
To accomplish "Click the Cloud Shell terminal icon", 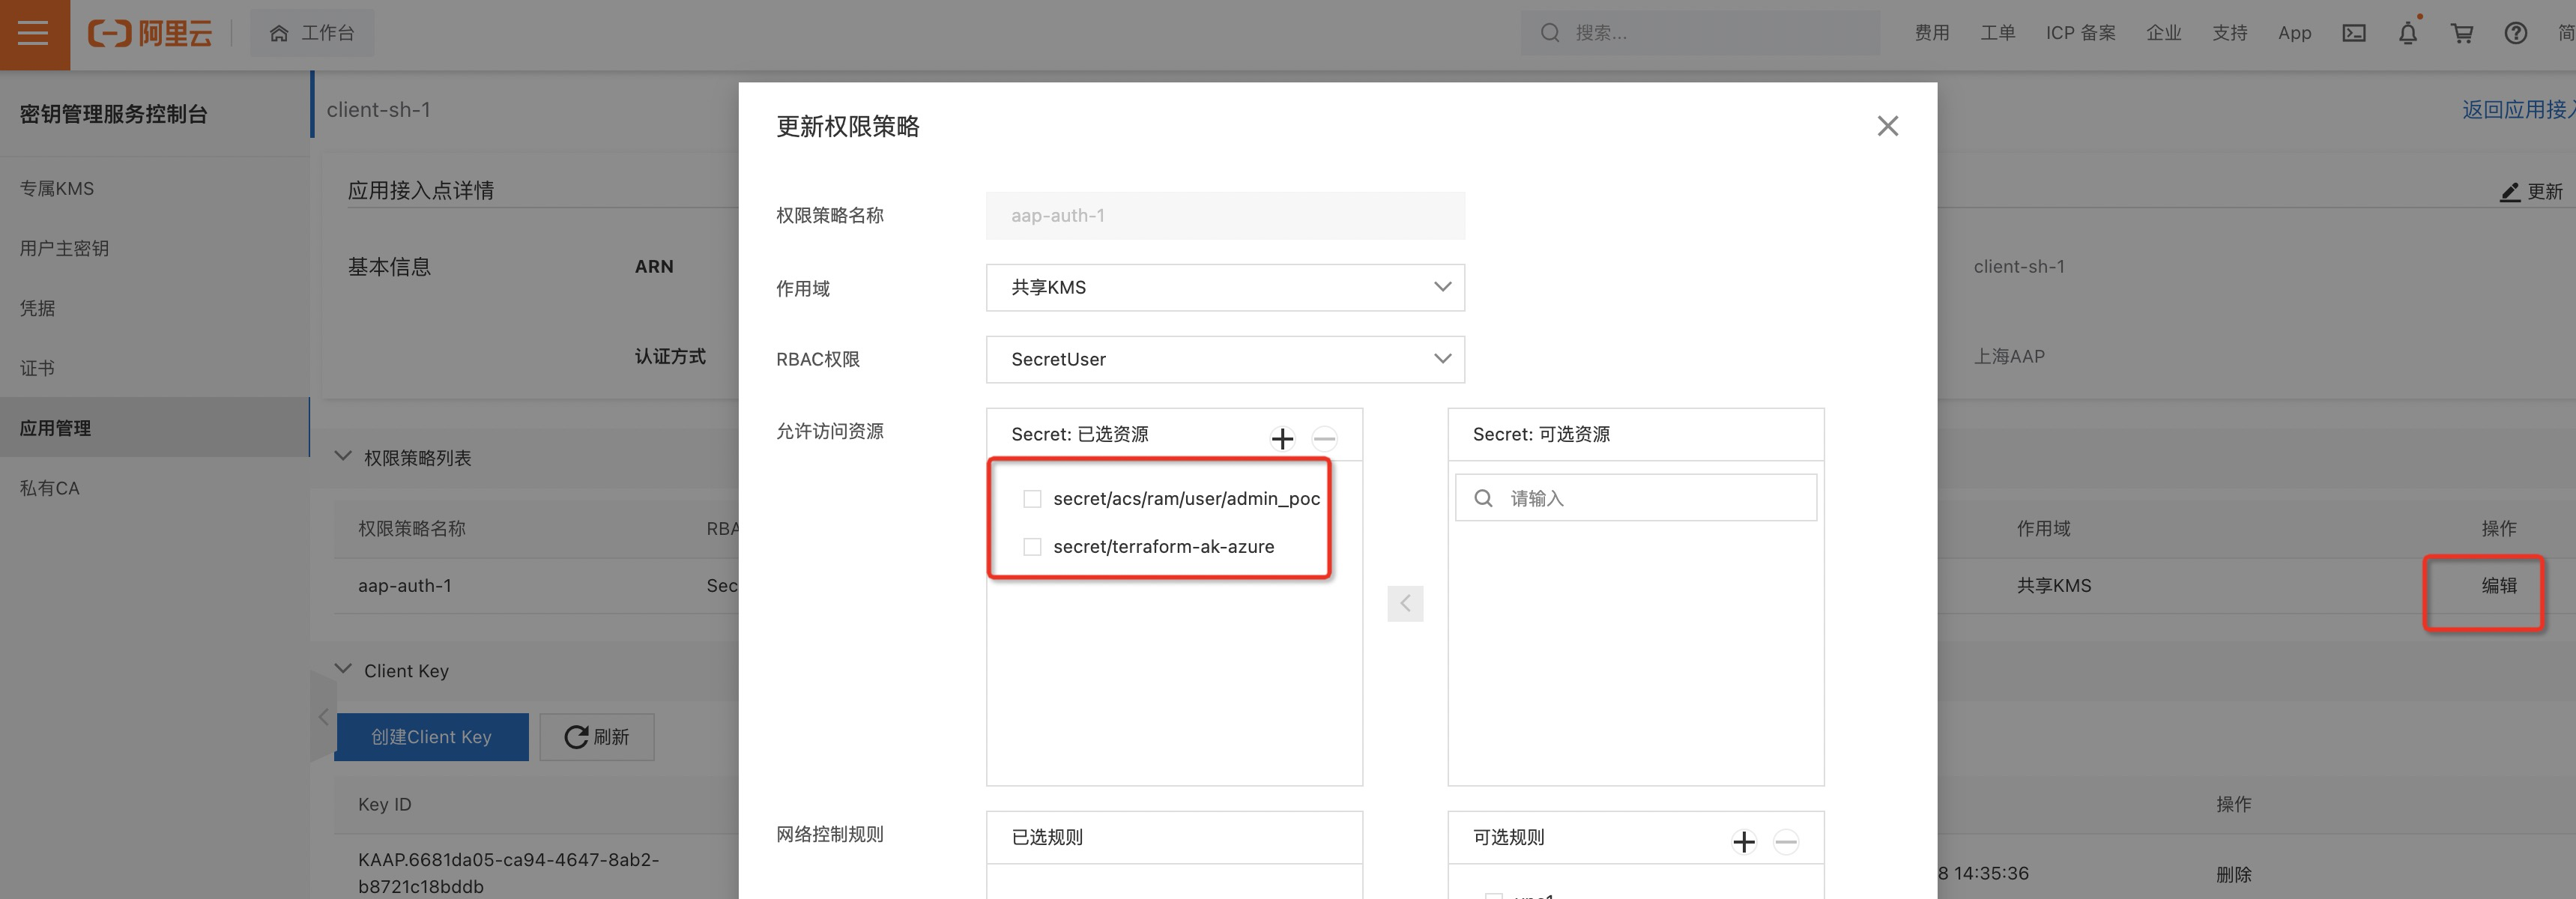I will [2354, 33].
